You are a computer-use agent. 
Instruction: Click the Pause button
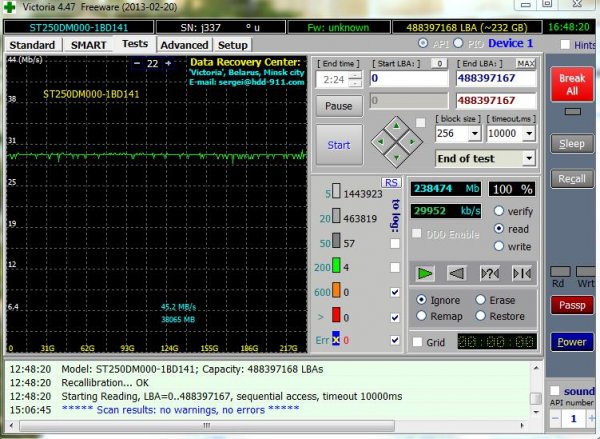(x=339, y=106)
